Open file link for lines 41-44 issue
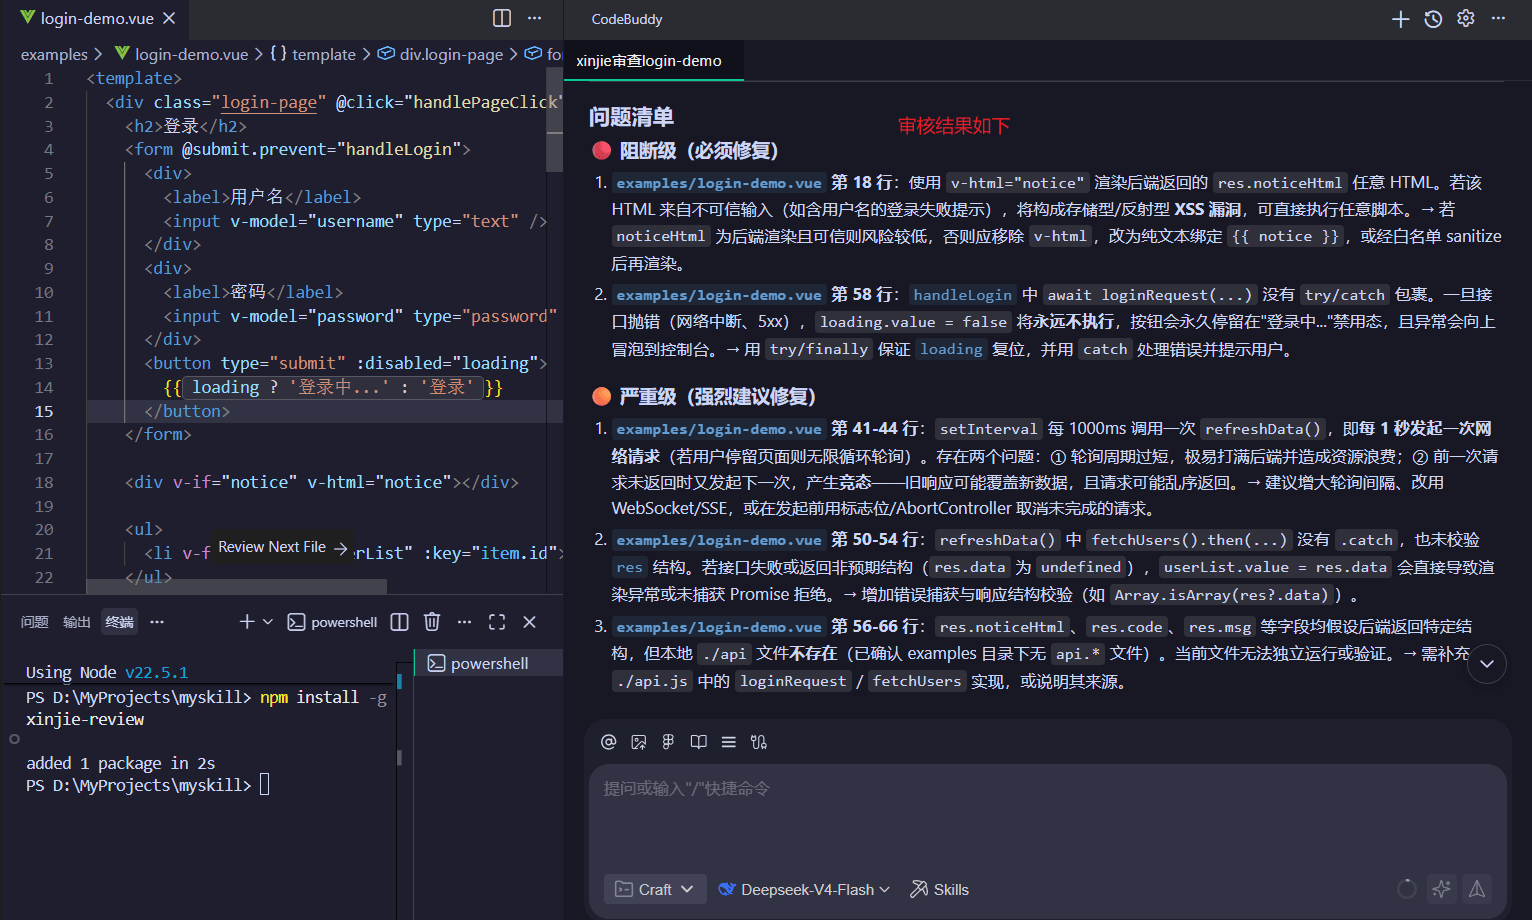The height and width of the screenshot is (920, 1532). 718,429
